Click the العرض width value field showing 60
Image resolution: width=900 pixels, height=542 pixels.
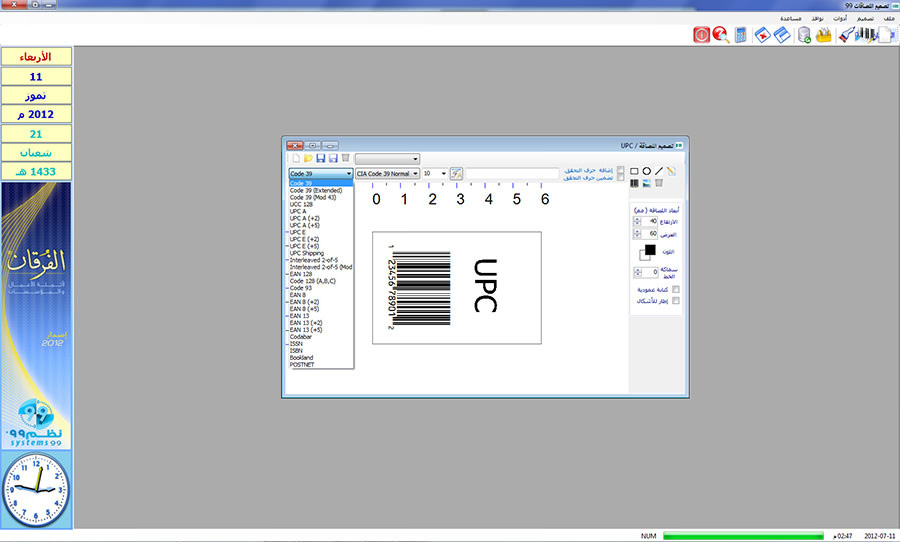click(649, 234)
